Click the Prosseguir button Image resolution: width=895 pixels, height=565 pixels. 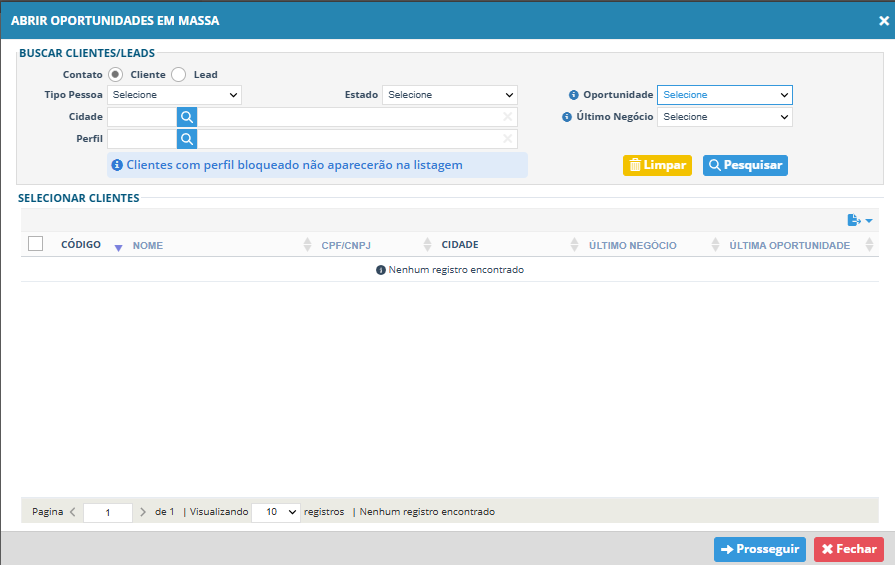pyautogui.click(x=760, y=550)
